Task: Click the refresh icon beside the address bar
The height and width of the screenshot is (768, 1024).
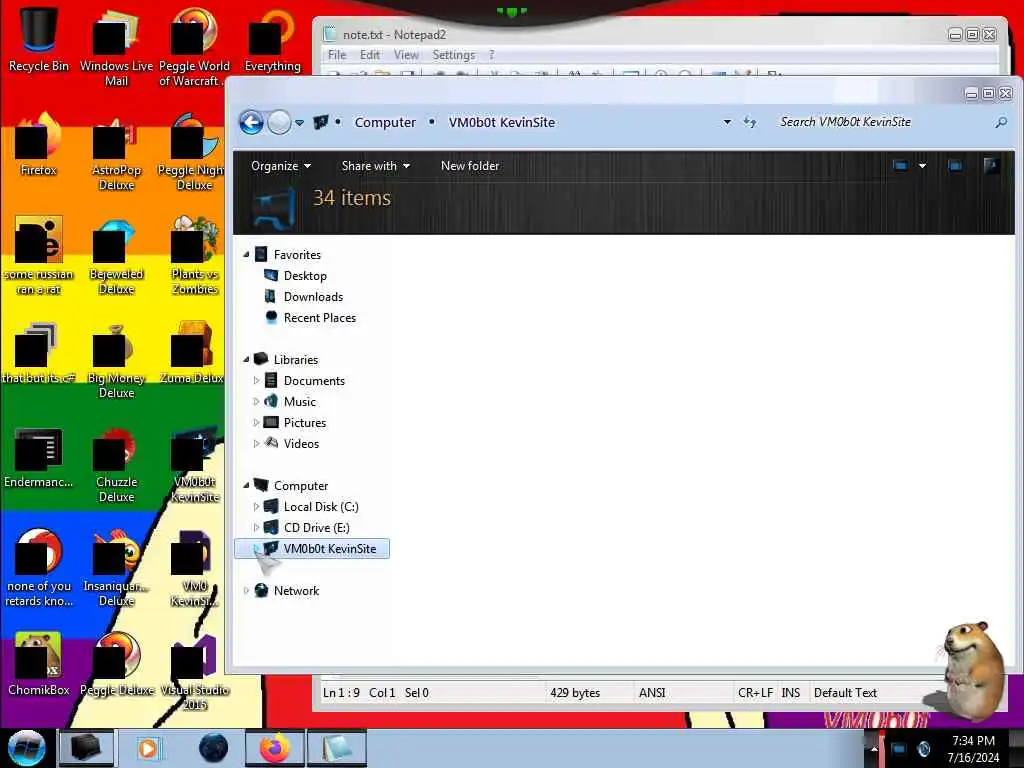Action: click(750, 122)
